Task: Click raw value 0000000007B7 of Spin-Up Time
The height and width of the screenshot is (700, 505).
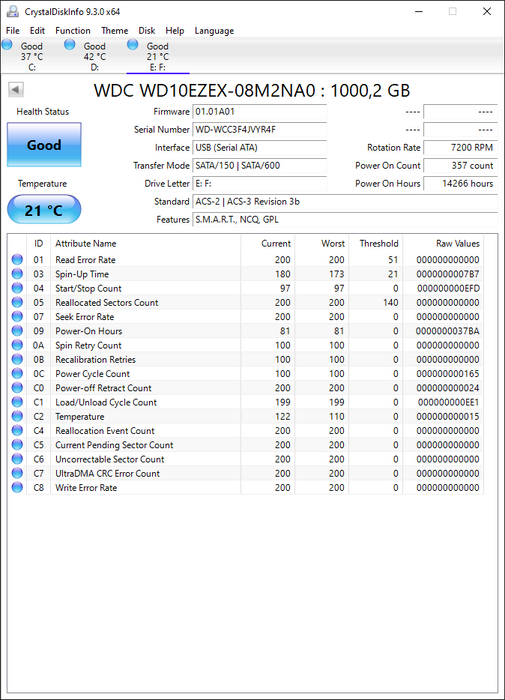Action: [x=447, y=274]
